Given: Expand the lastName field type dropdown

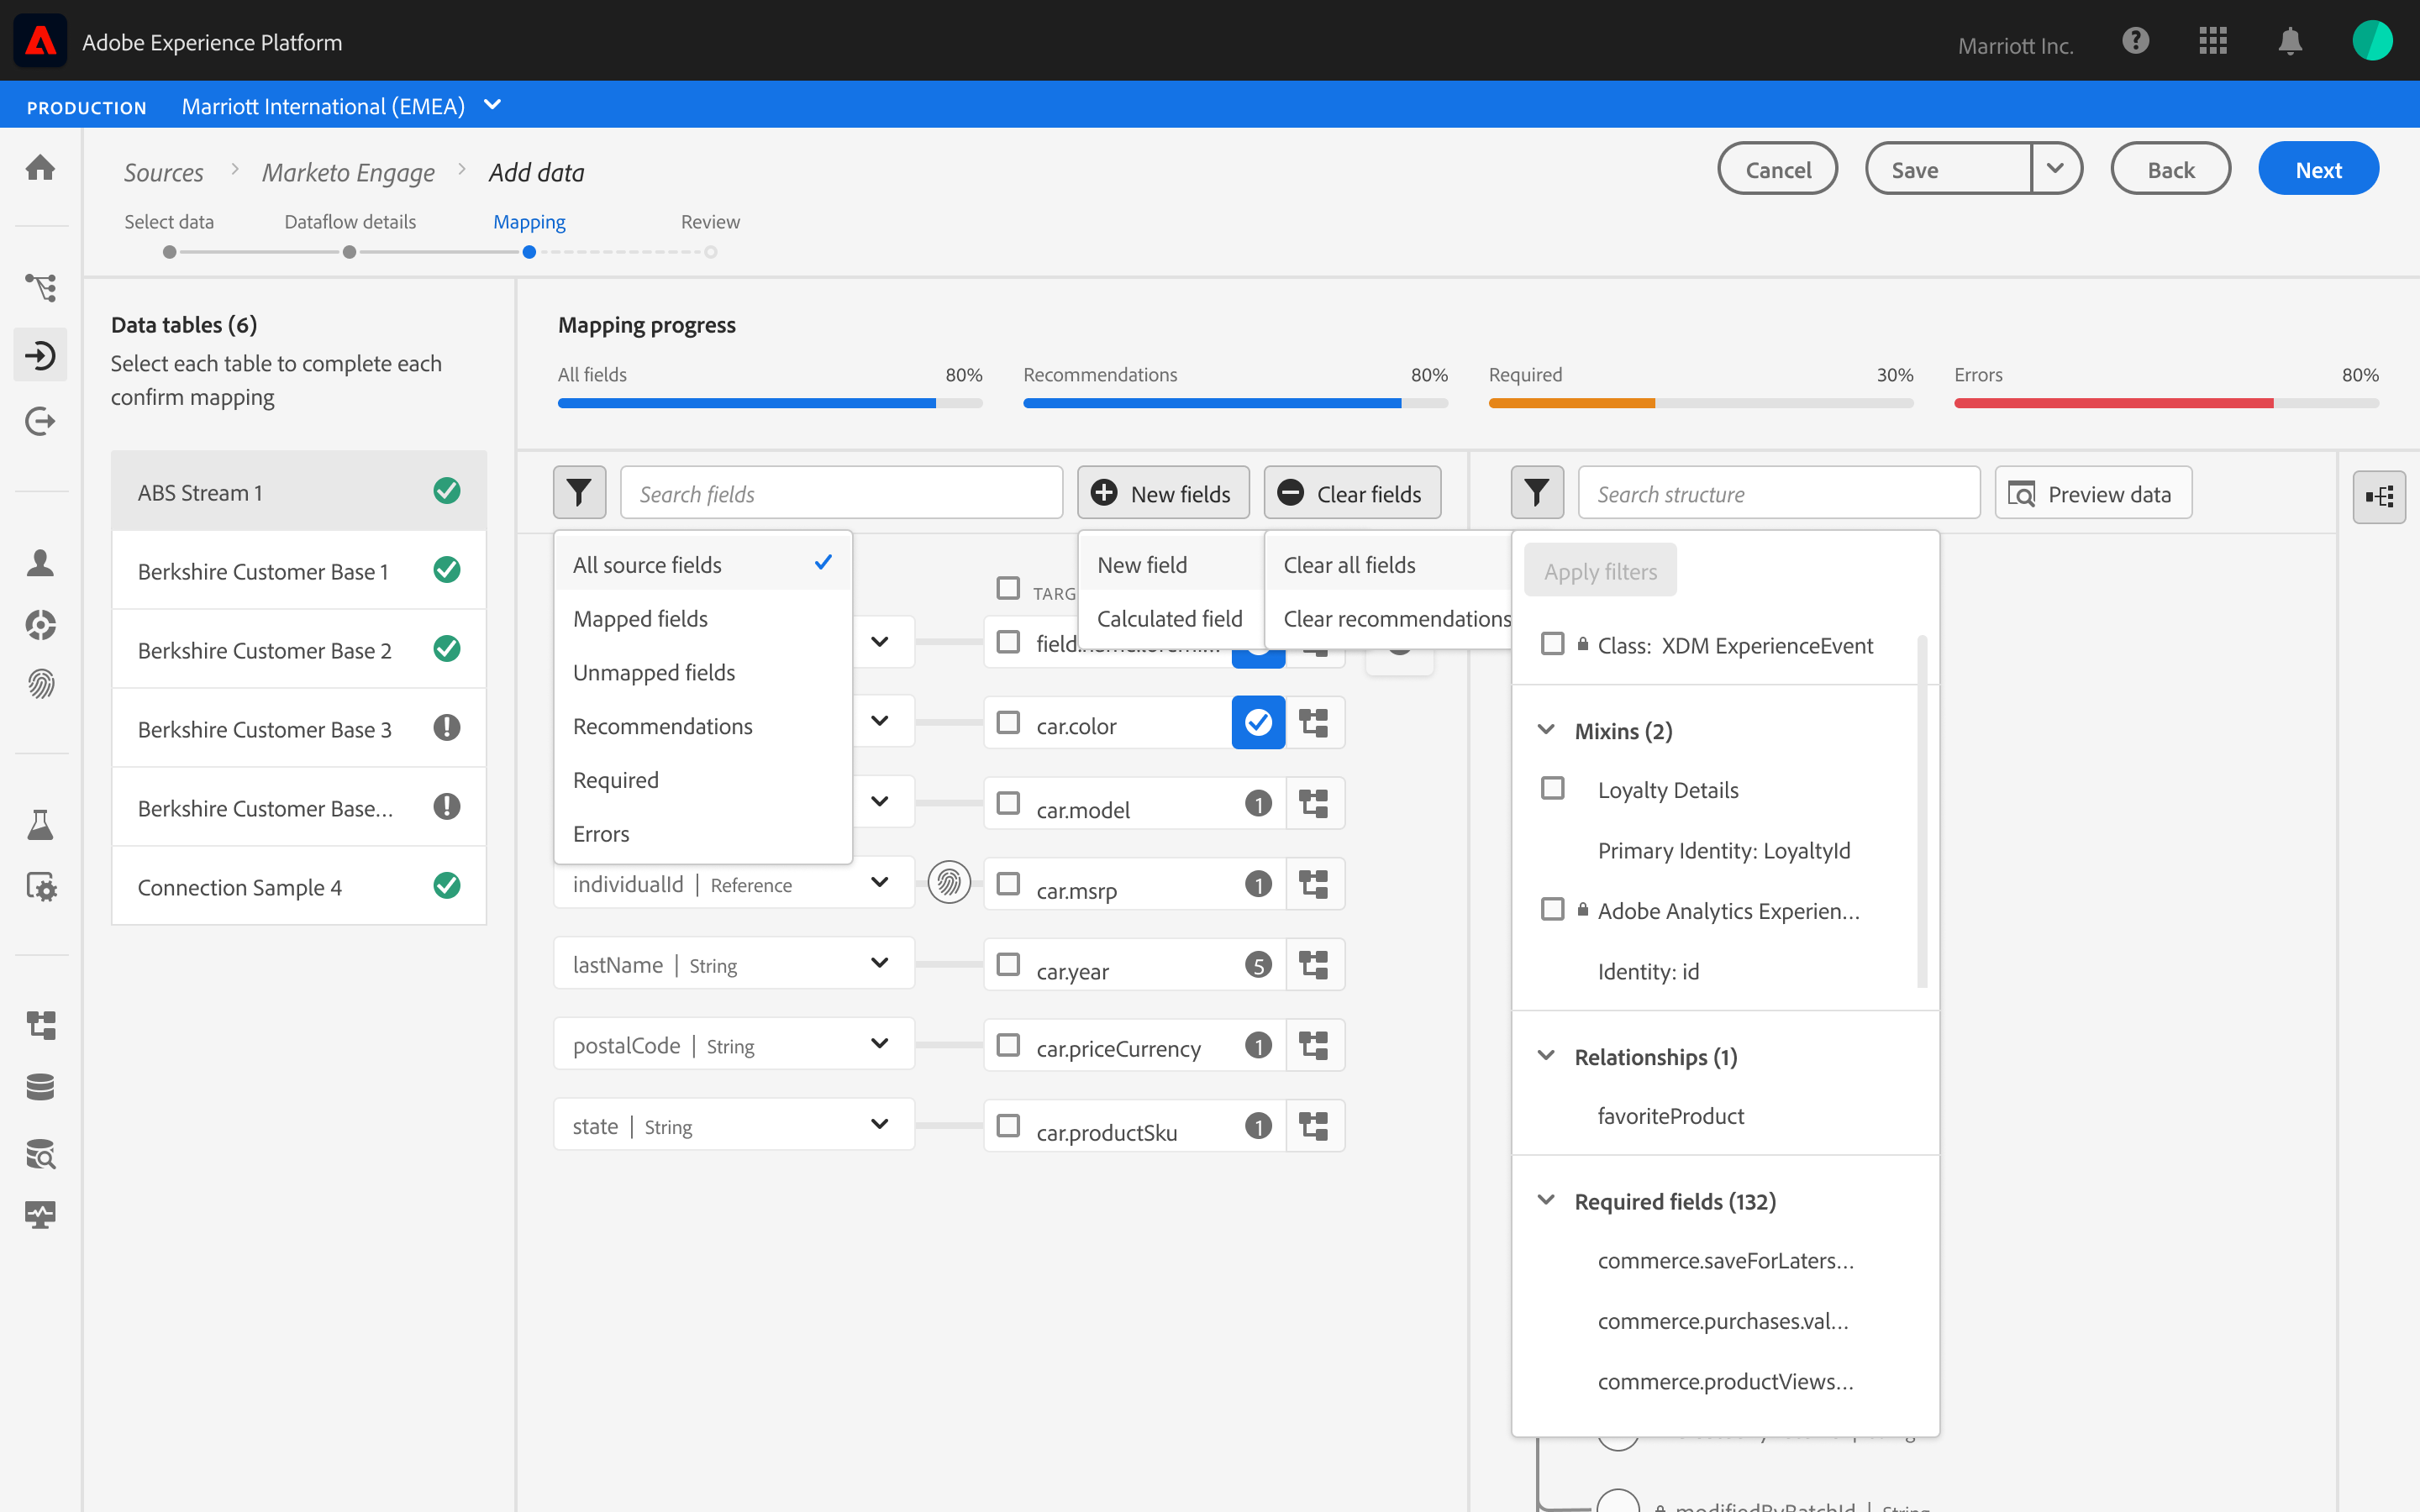Looking at the screenshot, I should [x=879, y=962].
